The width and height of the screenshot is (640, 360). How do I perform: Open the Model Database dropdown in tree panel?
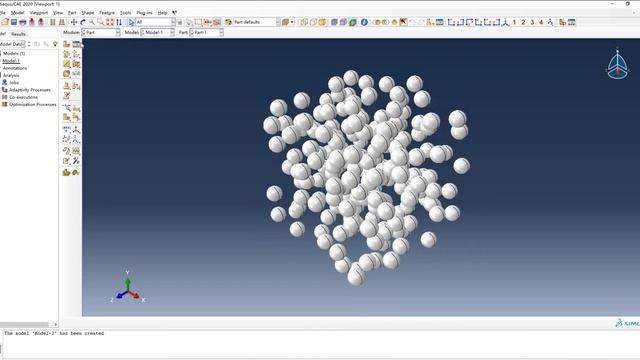click(13, 44)
